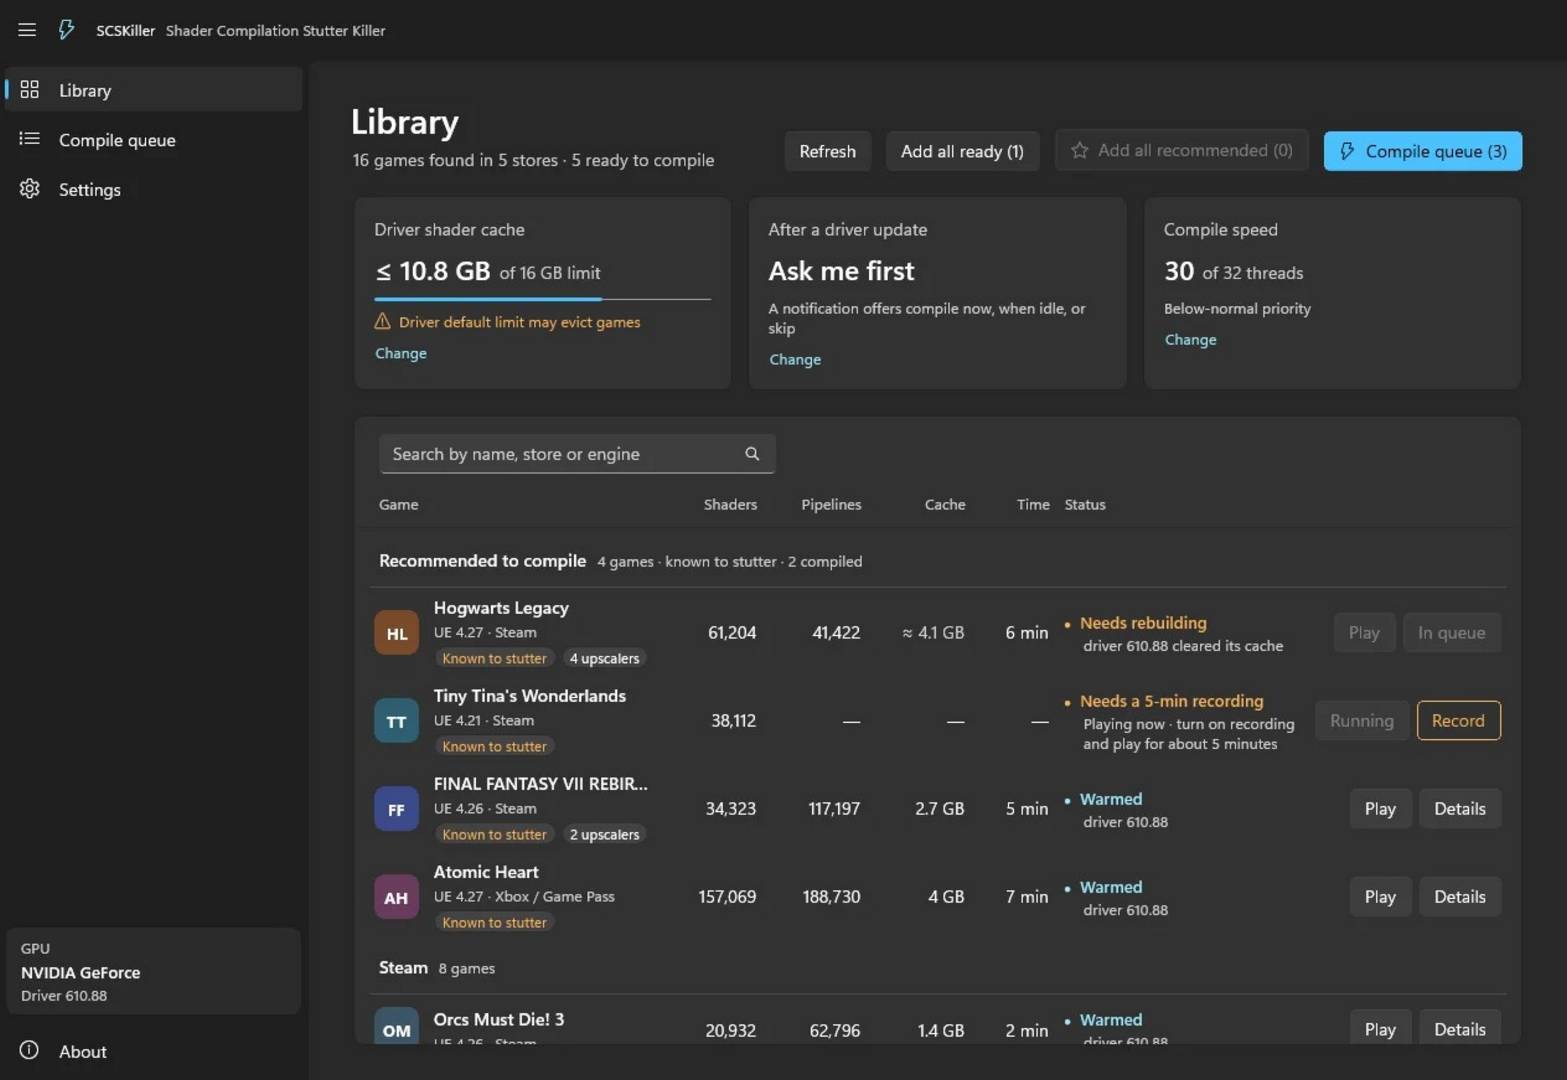This screenshot has width=1567, height=1080.
Task: Change the after driver update behavior
Action: 795,359
